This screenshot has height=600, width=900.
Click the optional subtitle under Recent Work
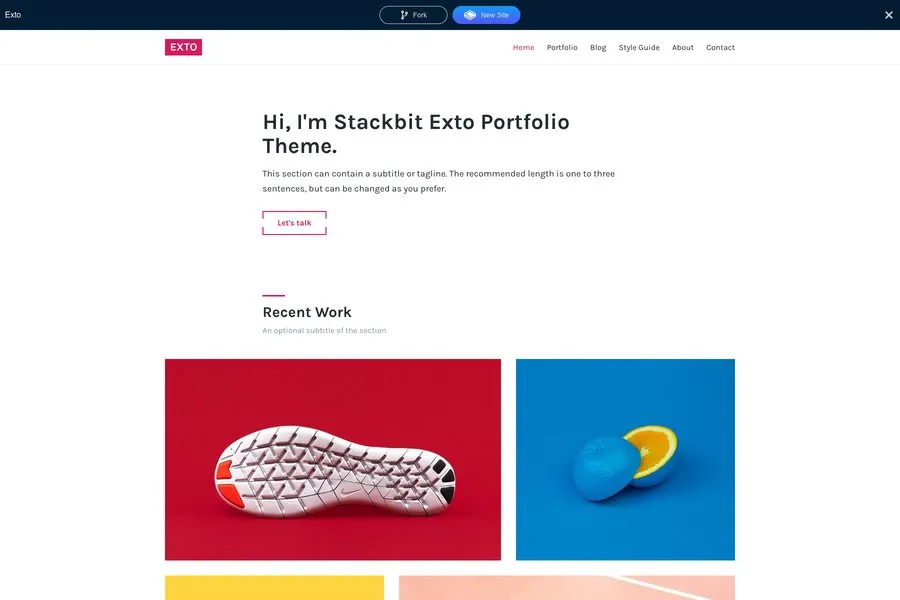tap(324, 331)
